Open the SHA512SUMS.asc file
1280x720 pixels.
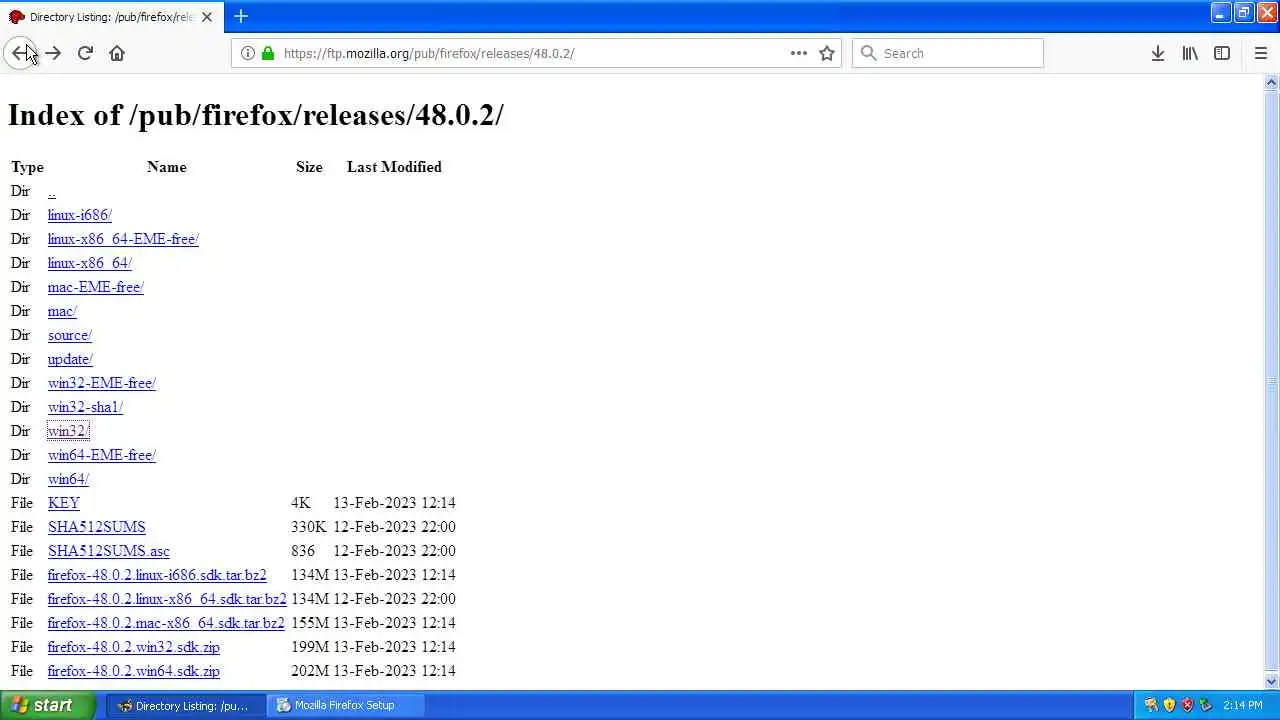[x=108, y=551]
